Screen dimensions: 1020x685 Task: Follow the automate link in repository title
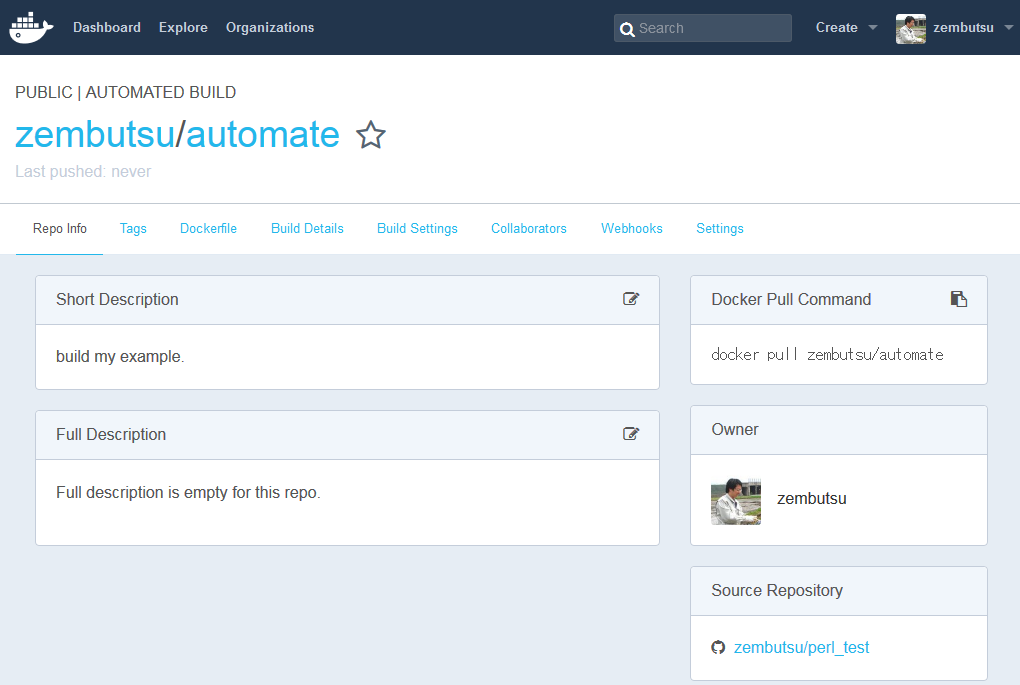tap(263, 135)
